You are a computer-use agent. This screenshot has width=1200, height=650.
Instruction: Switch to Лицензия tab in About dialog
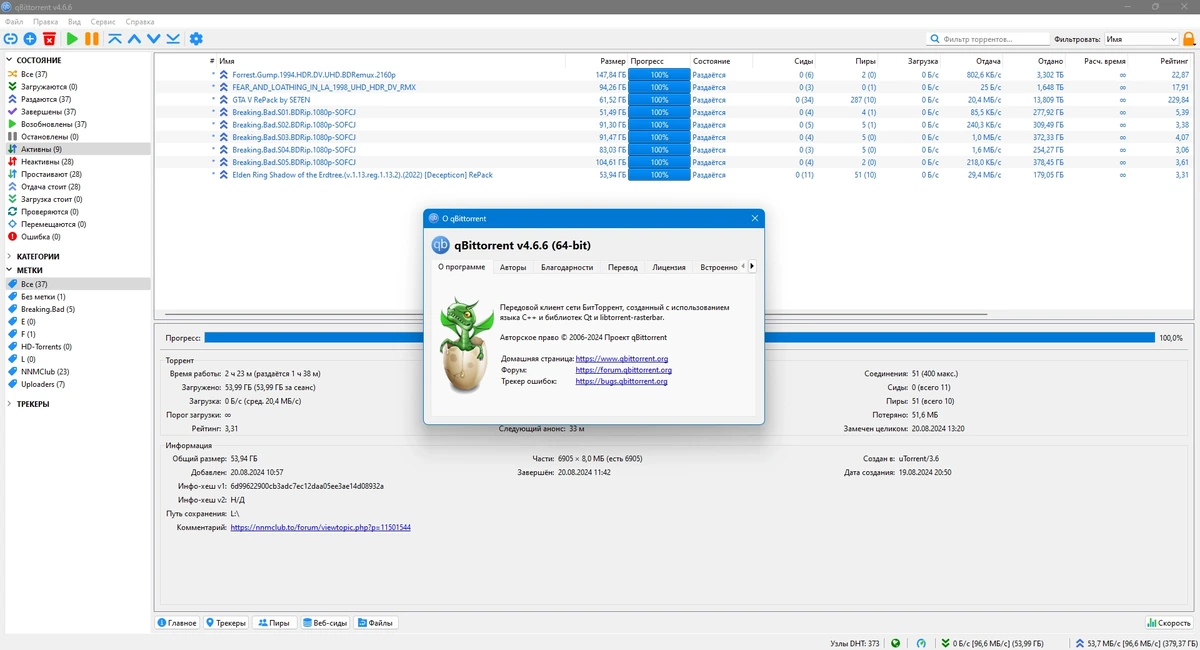pyautogui.click(x=669, y=267)
